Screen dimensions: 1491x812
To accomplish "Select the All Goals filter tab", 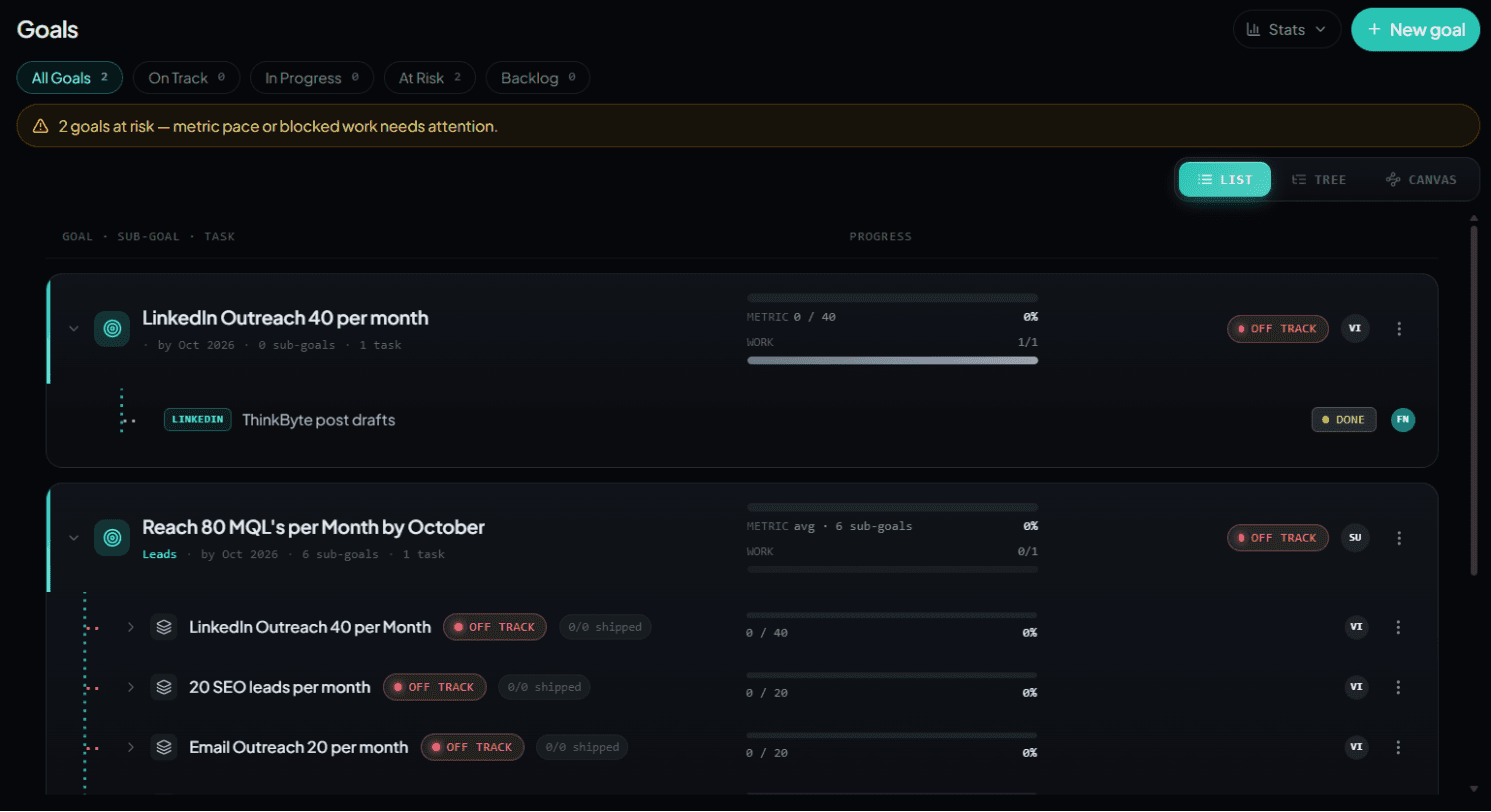I will tap(70, 77).
